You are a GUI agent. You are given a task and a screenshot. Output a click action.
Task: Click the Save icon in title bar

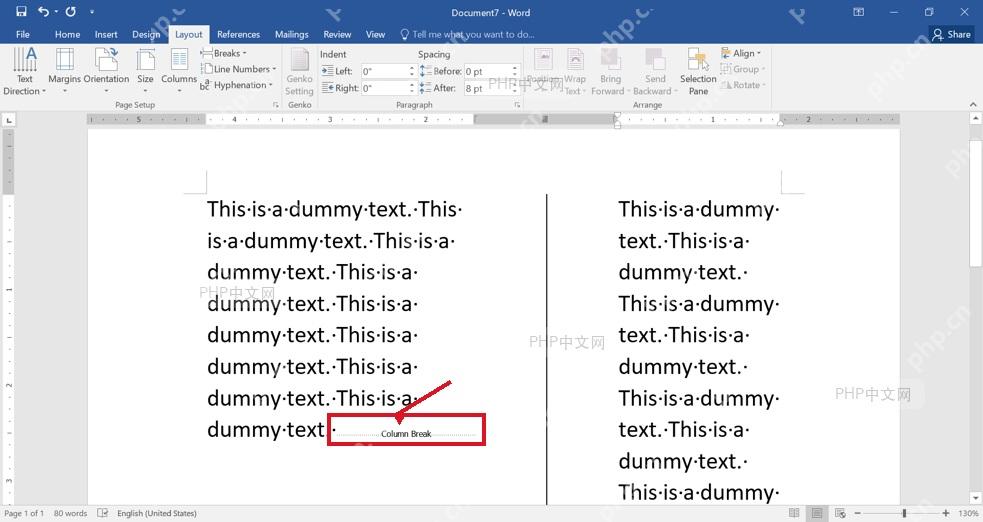21,11
